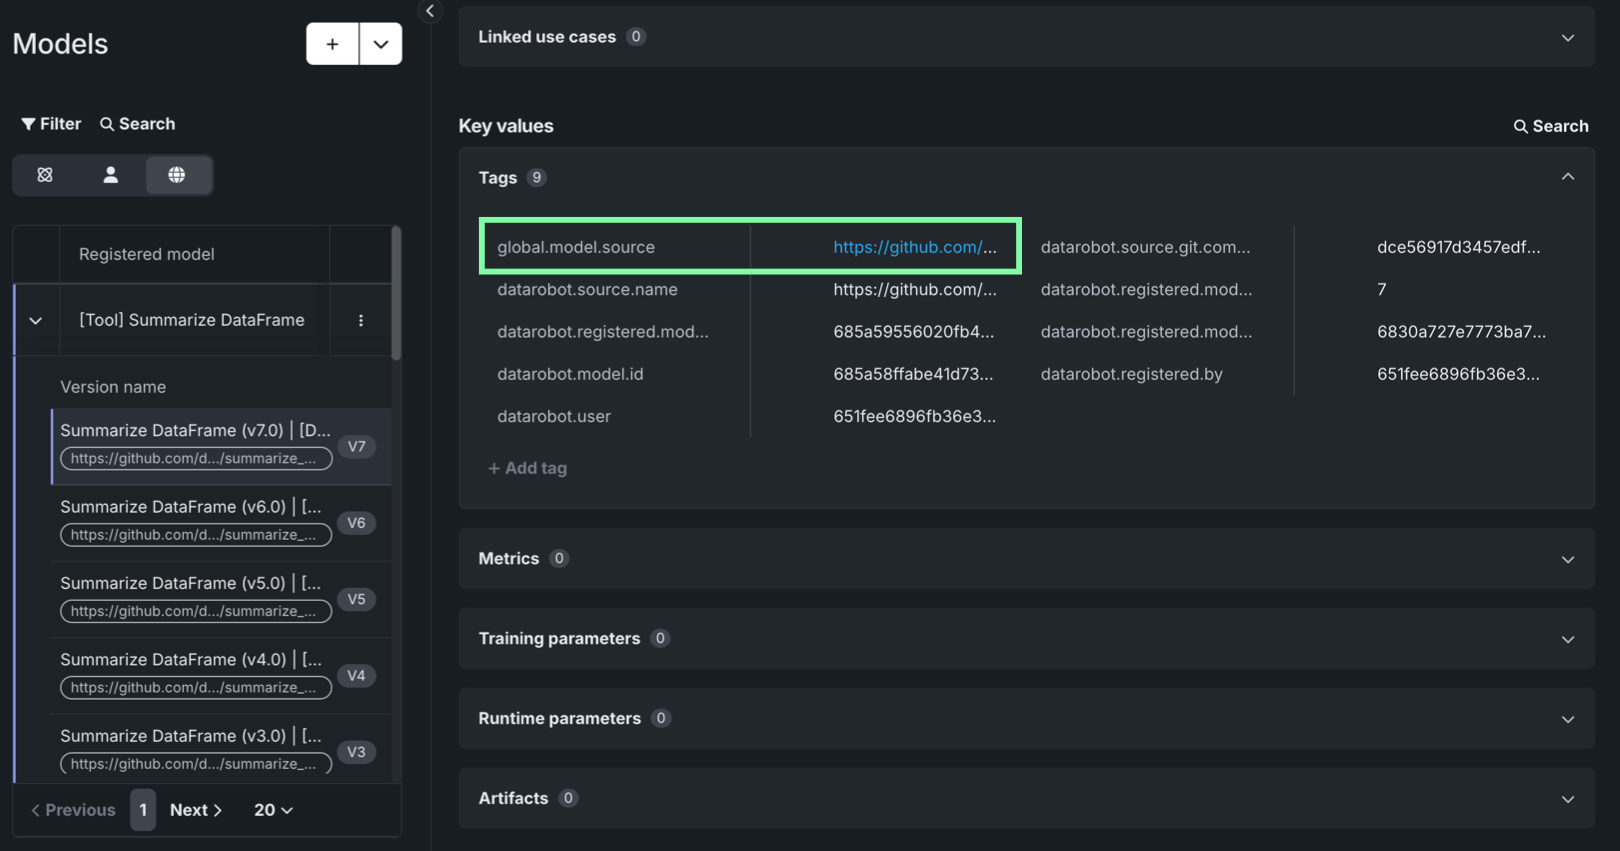Select the globe icon filter
1620x851 pixels.
pos(177,175)
